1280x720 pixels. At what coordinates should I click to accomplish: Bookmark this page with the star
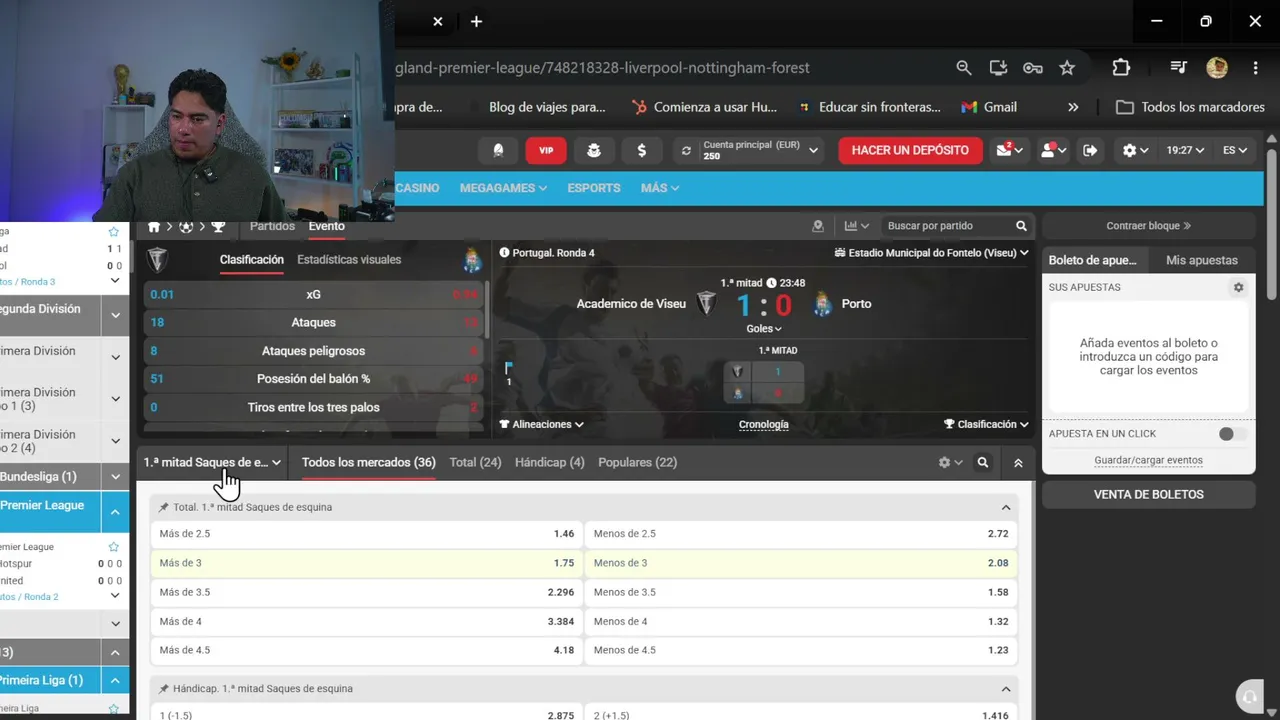tap(1067, 68)
